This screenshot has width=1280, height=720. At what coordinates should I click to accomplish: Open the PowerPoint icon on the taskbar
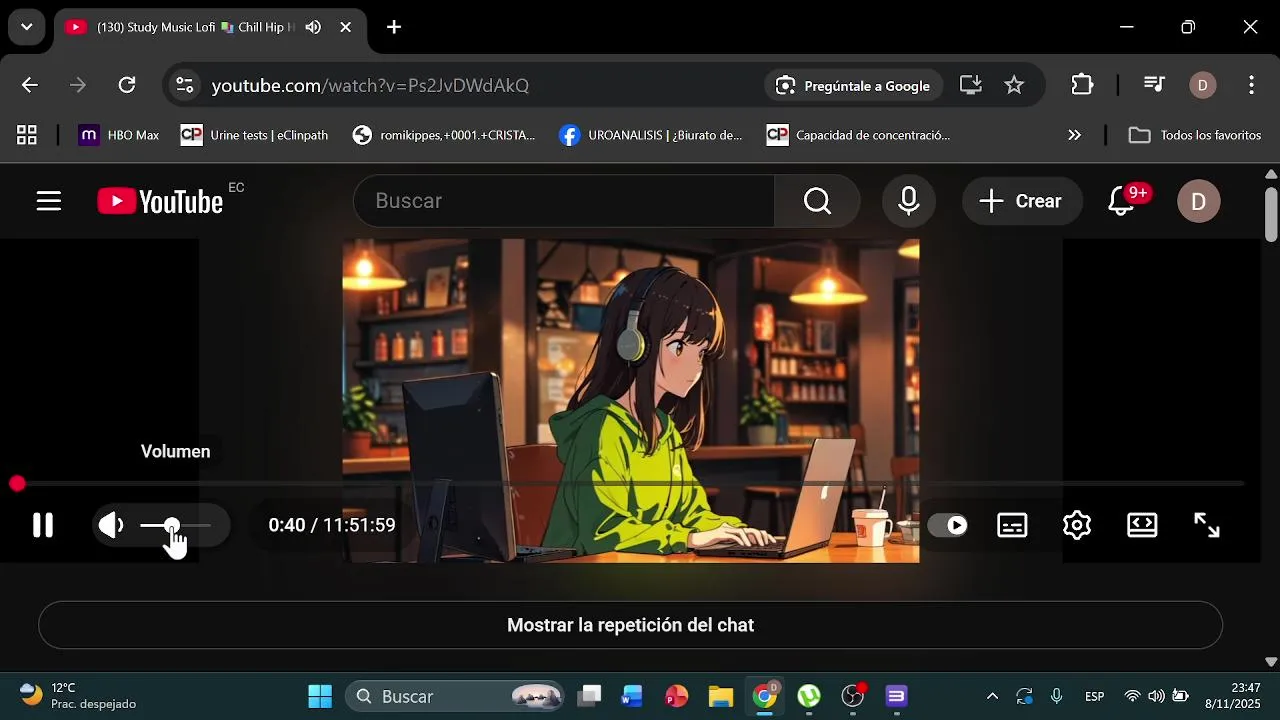pyautogui.click(x=676, y=696)
